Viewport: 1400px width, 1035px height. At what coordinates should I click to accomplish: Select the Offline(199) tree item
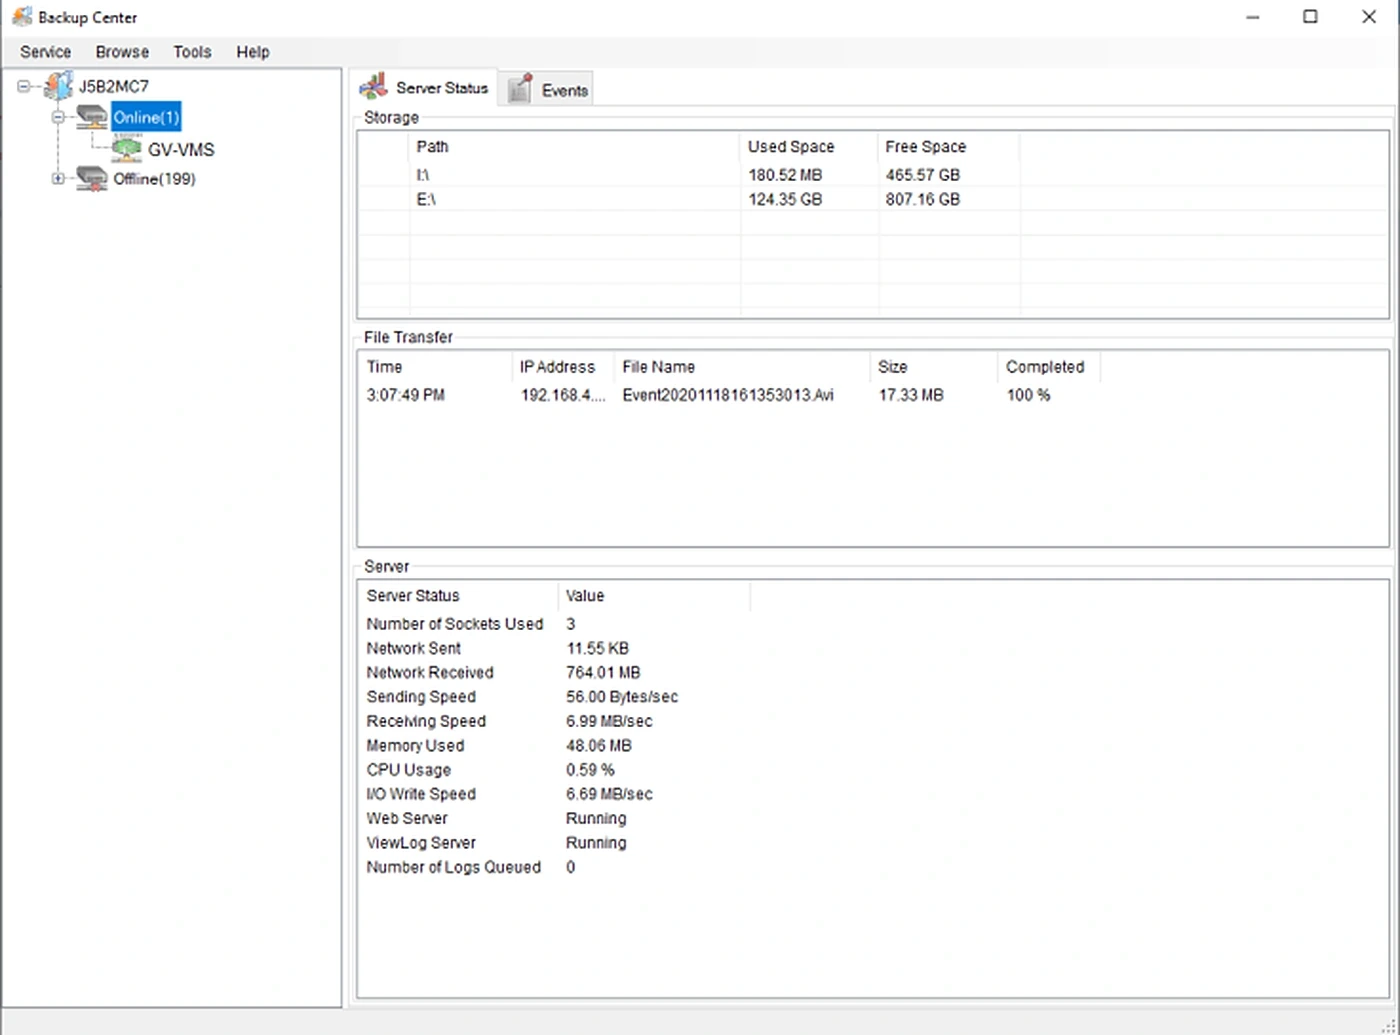click(154, 179)
